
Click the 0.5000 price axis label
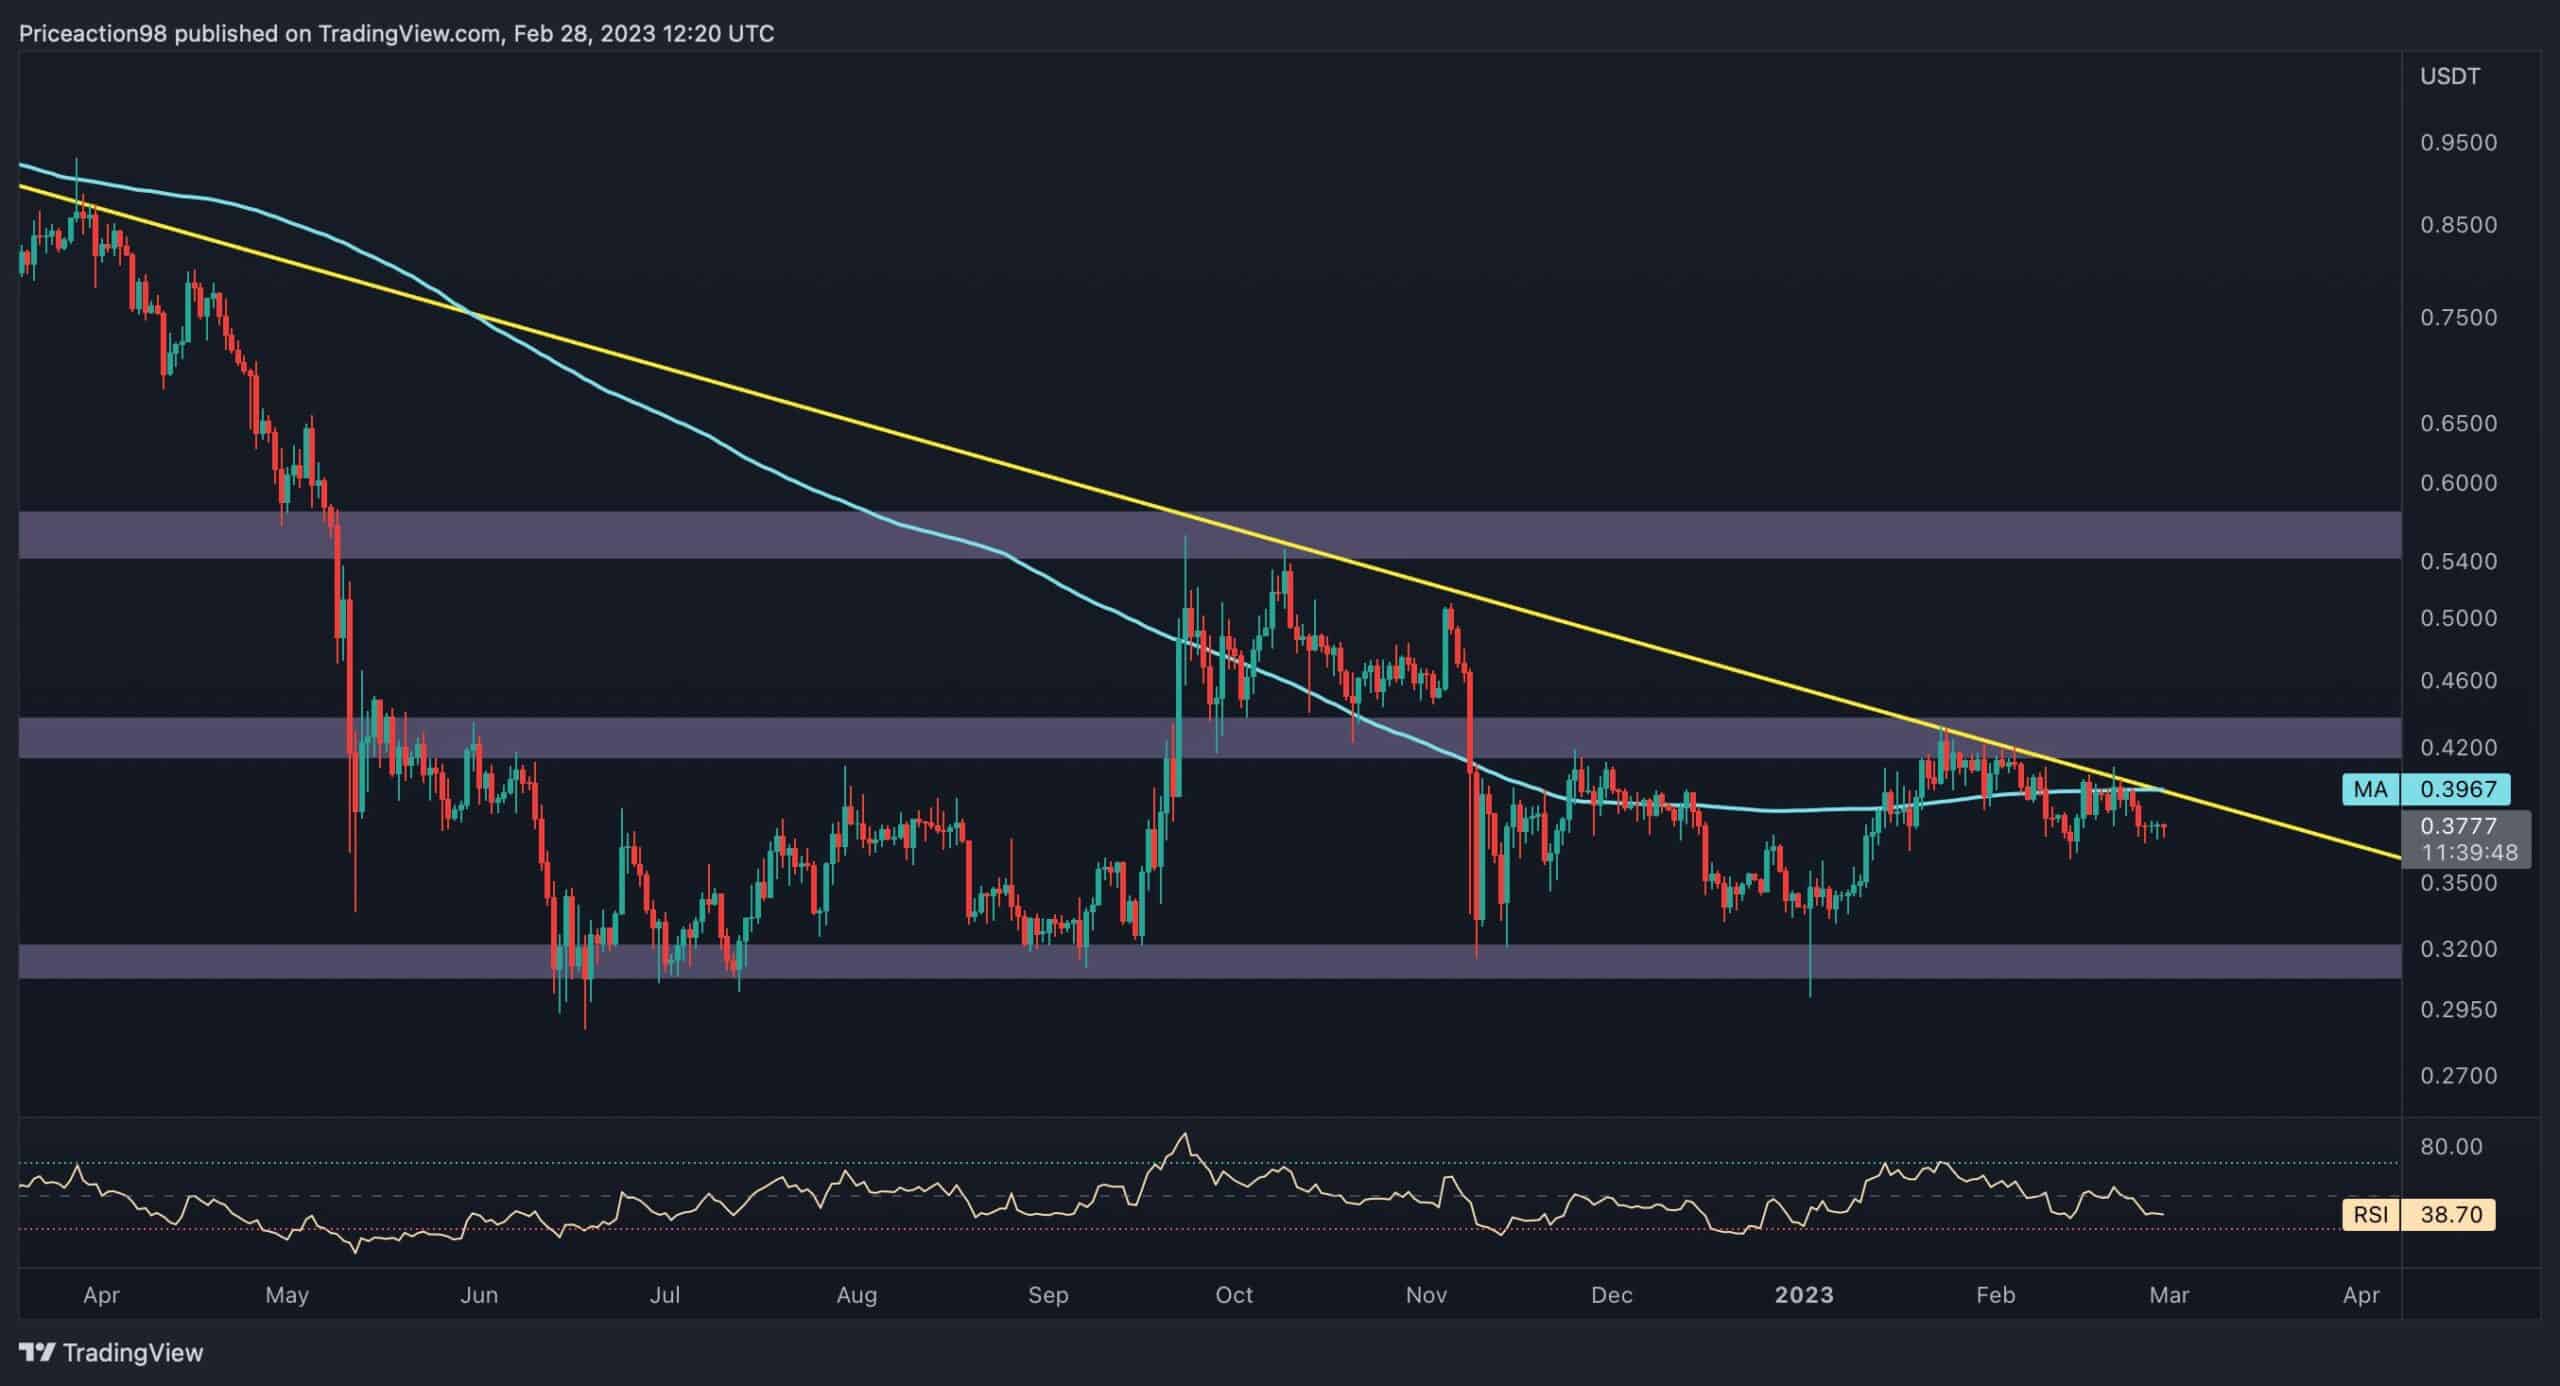(x=2458, y=618)
